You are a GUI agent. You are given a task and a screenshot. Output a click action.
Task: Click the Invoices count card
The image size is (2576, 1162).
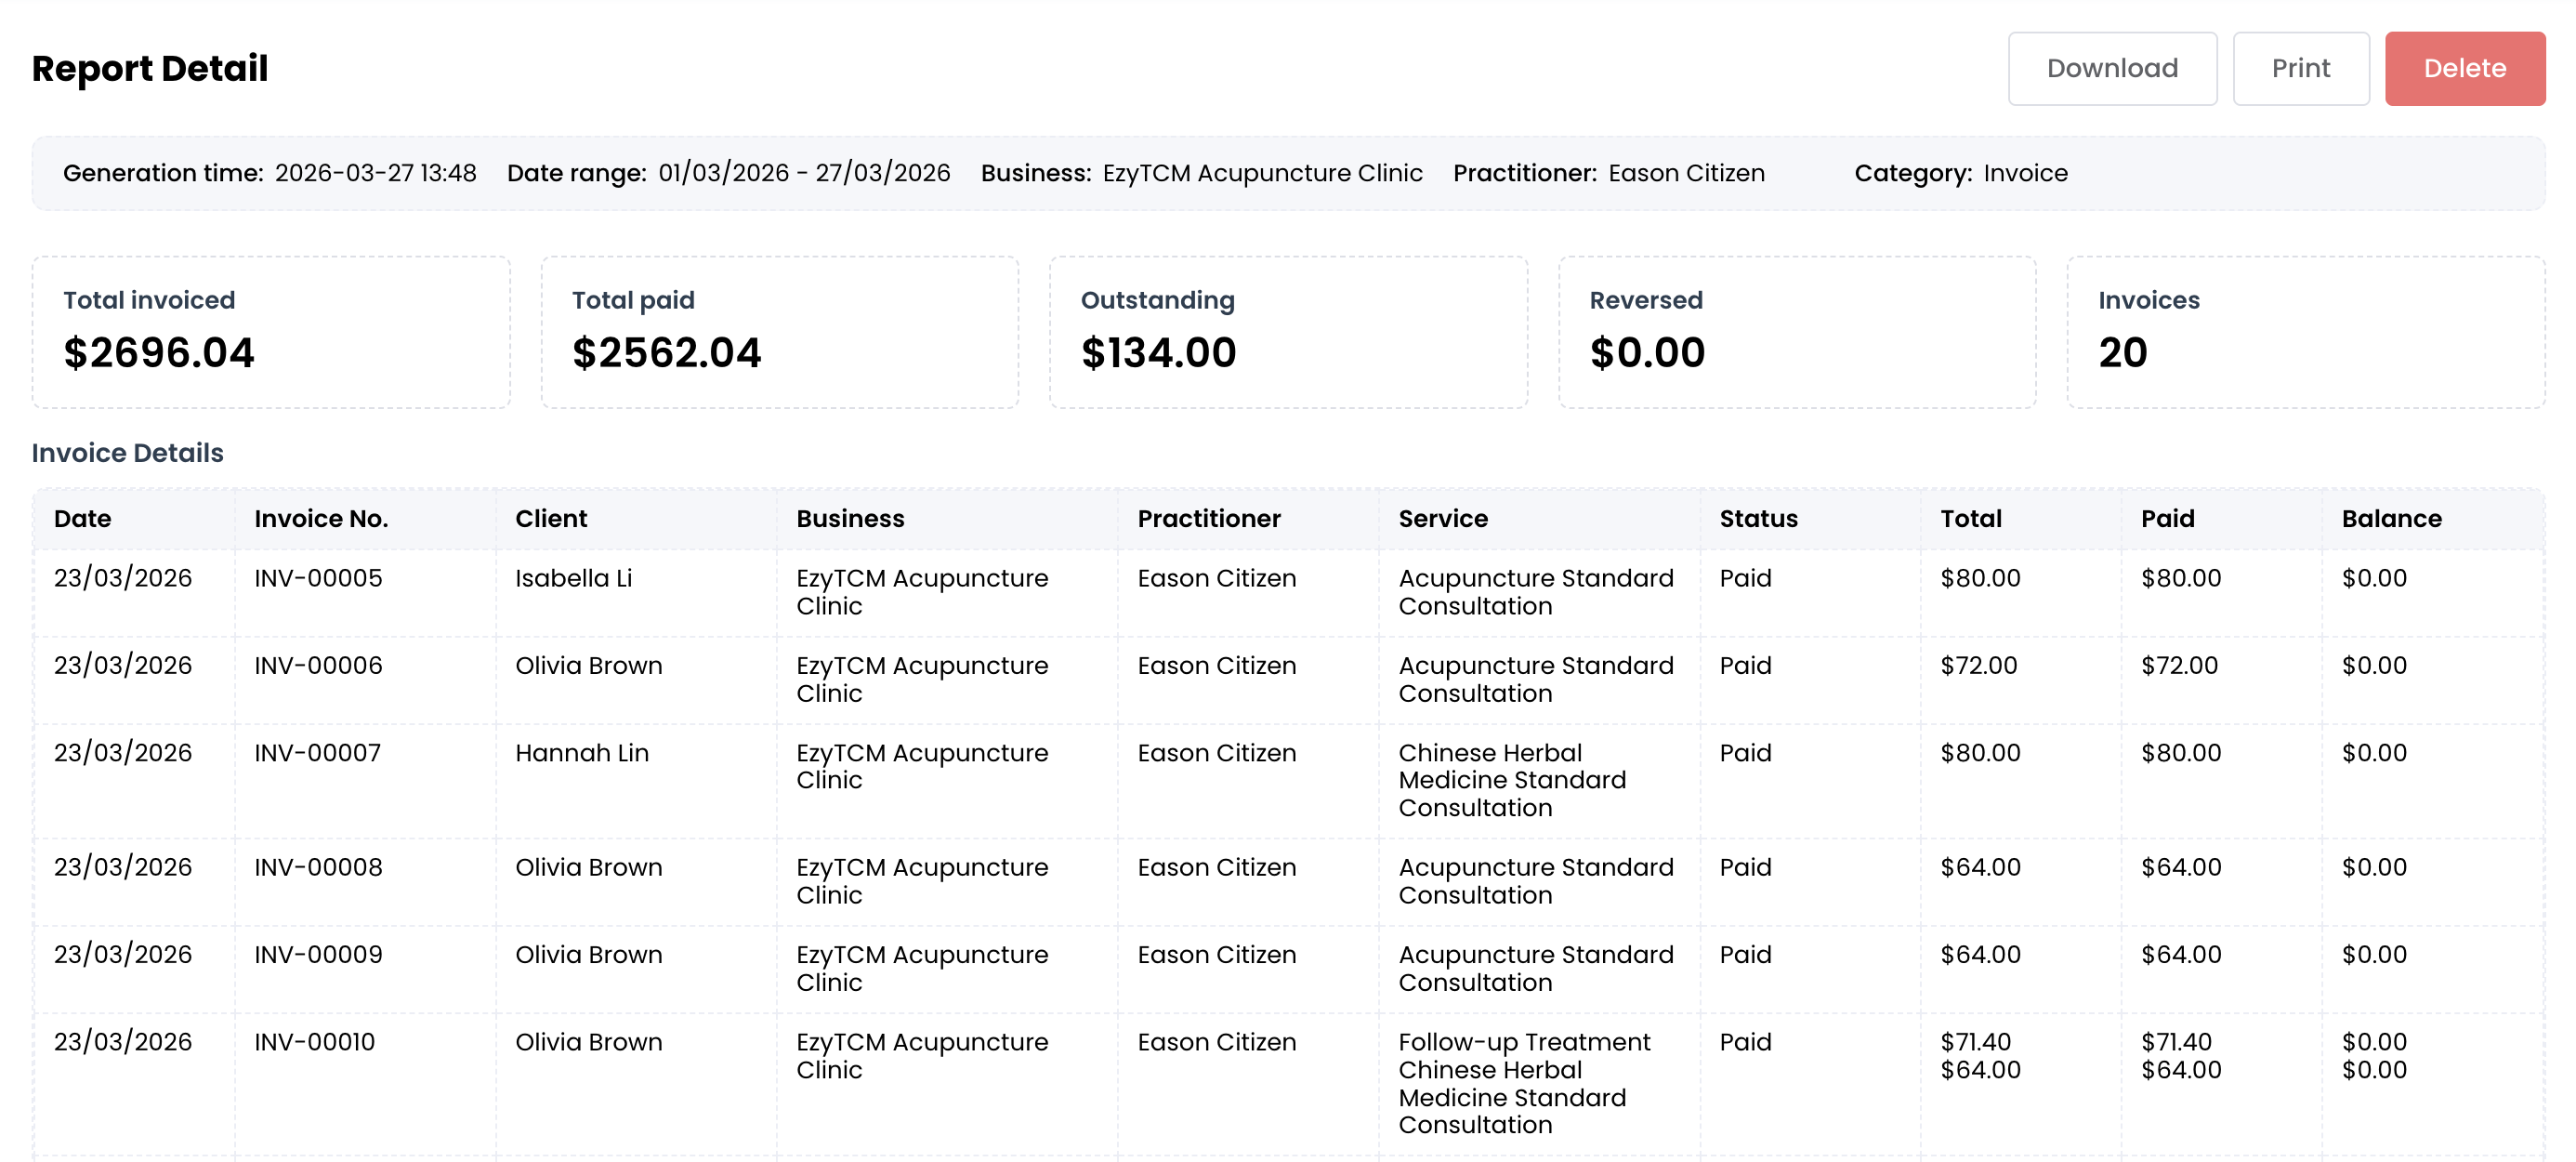[2304, 332]
